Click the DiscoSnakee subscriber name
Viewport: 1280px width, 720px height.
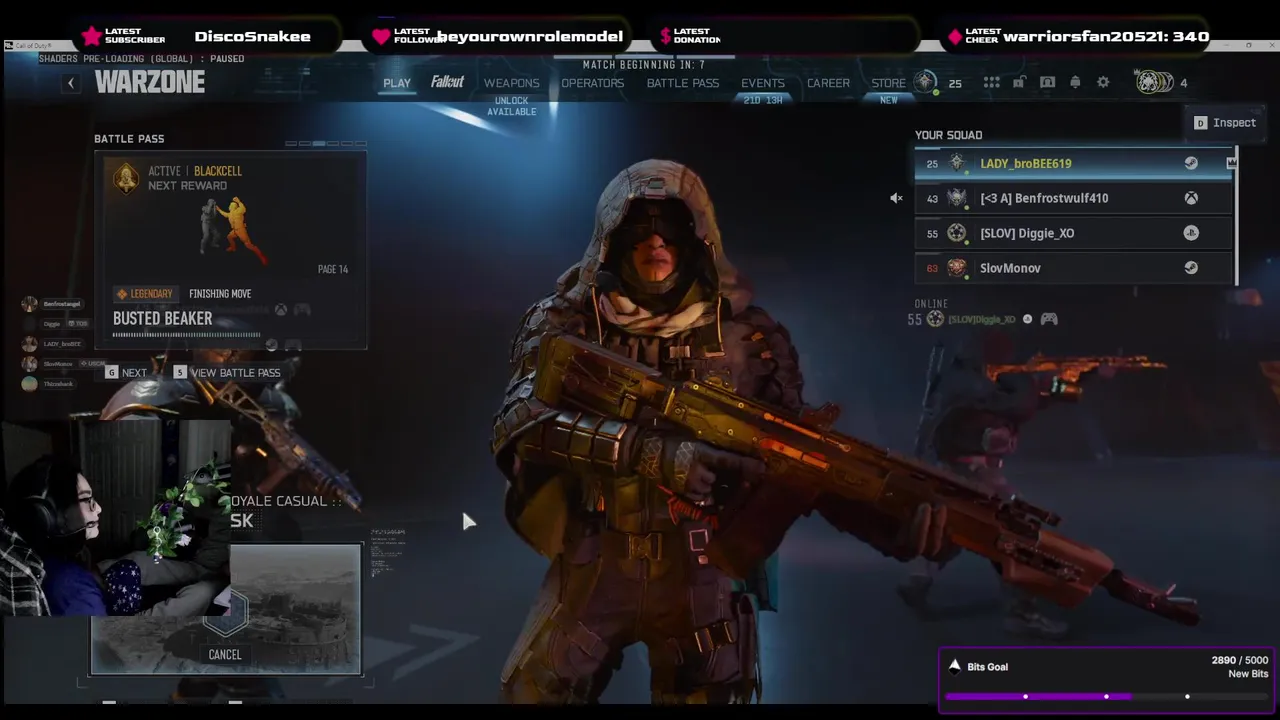coord(252,36)
